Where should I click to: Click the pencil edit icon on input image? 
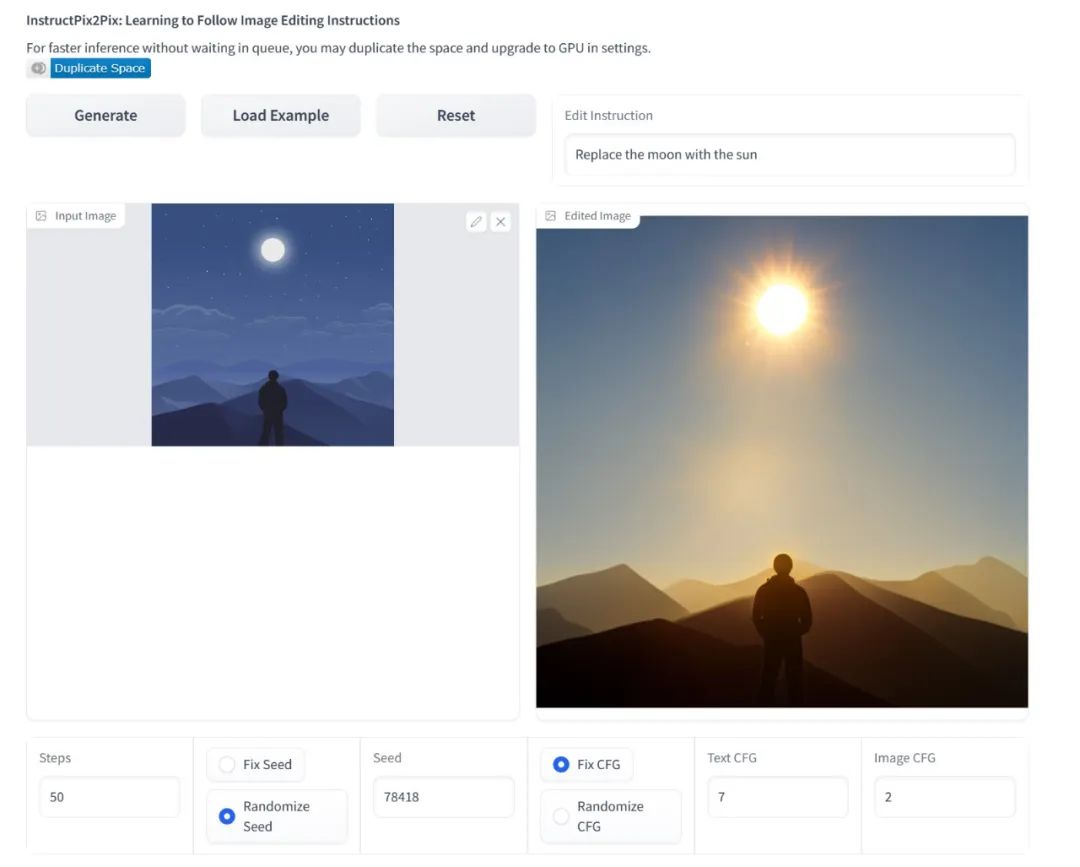[x=476, y=222]
